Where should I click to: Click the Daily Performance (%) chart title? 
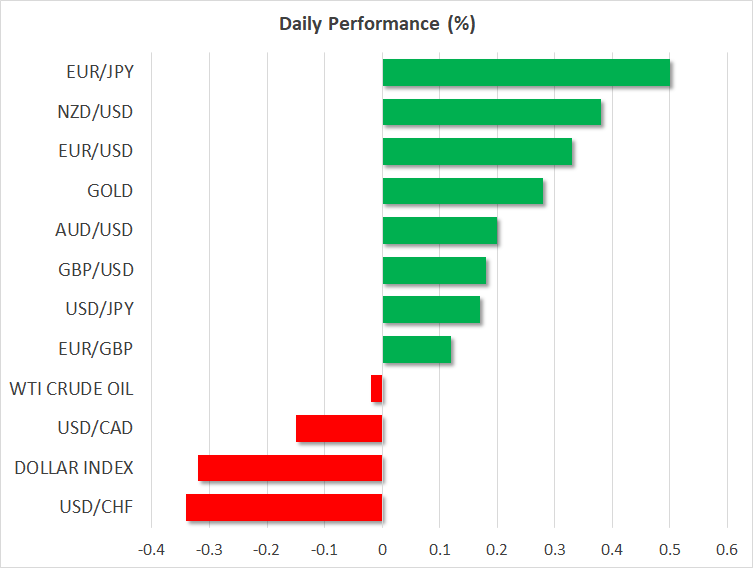(376, 24)
